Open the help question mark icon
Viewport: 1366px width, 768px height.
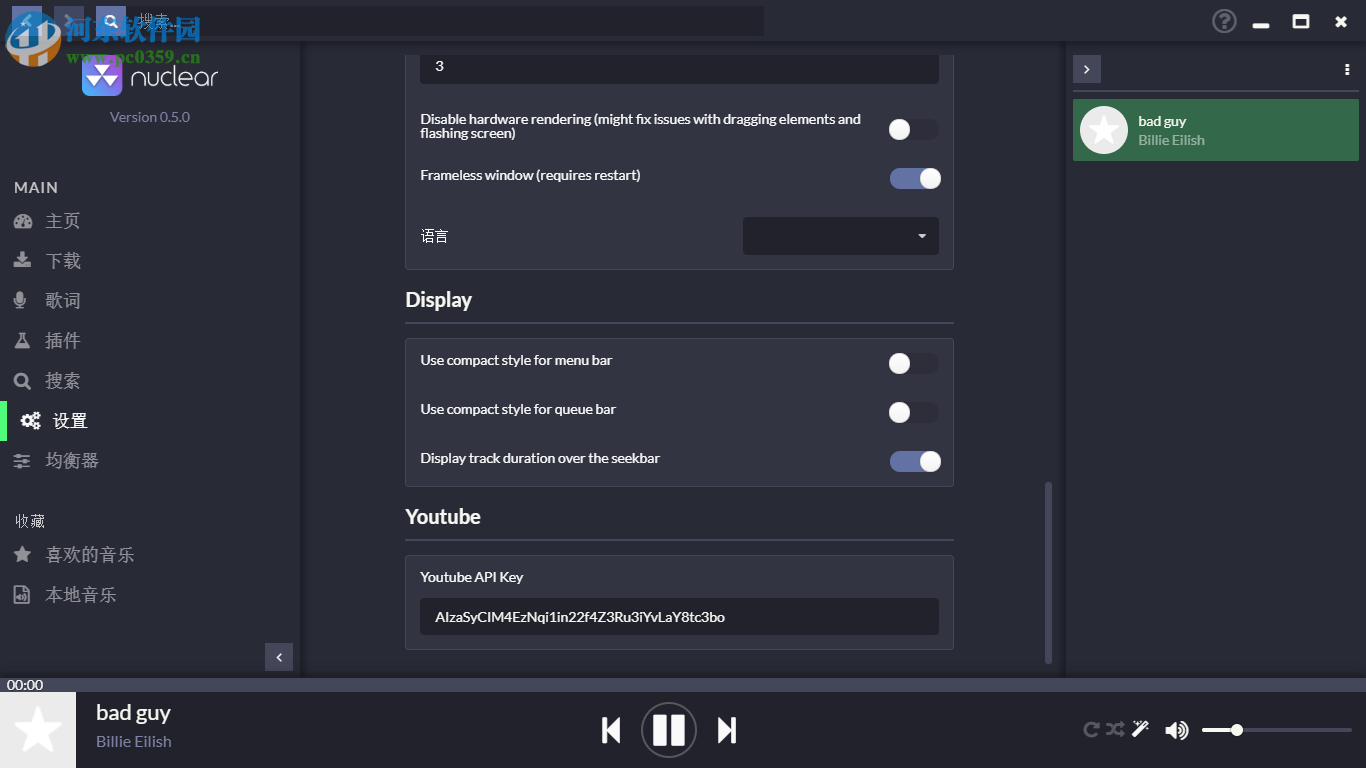point(1224,21)
